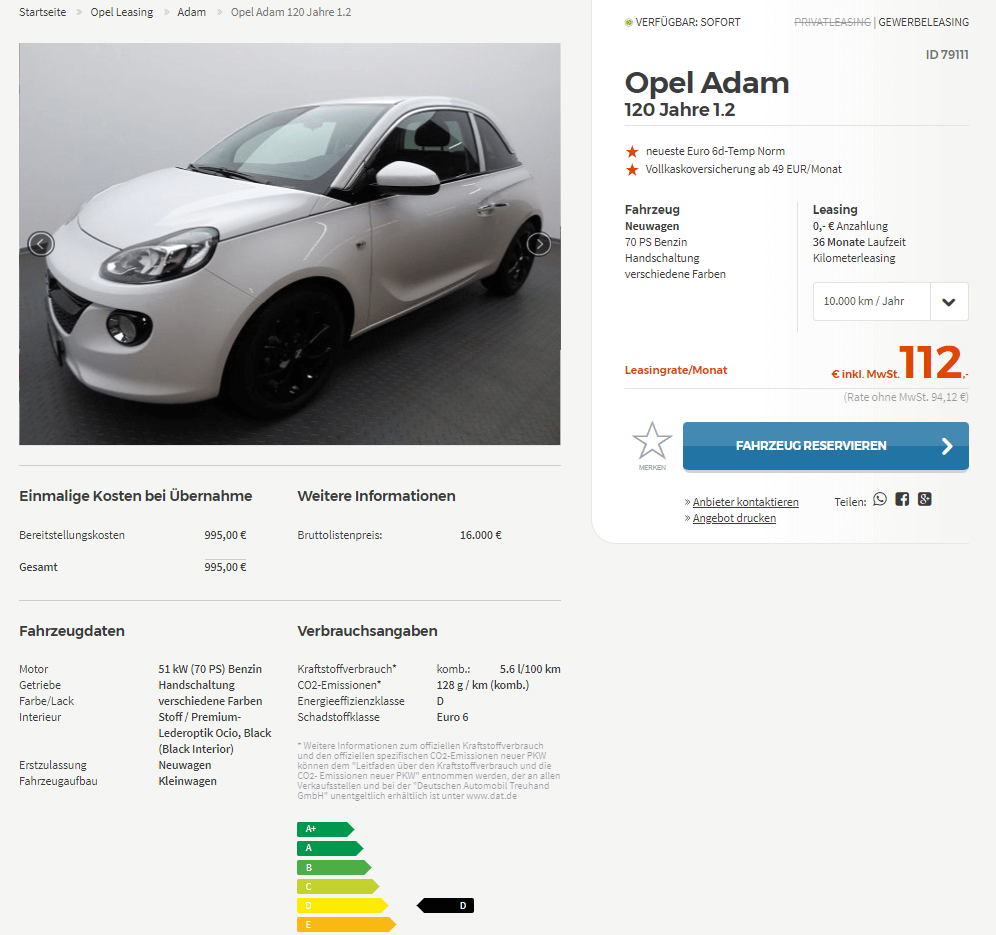Viewport: 996px width, 935px height.
Task: Save vehicle with Merken star
Action: 652,445
